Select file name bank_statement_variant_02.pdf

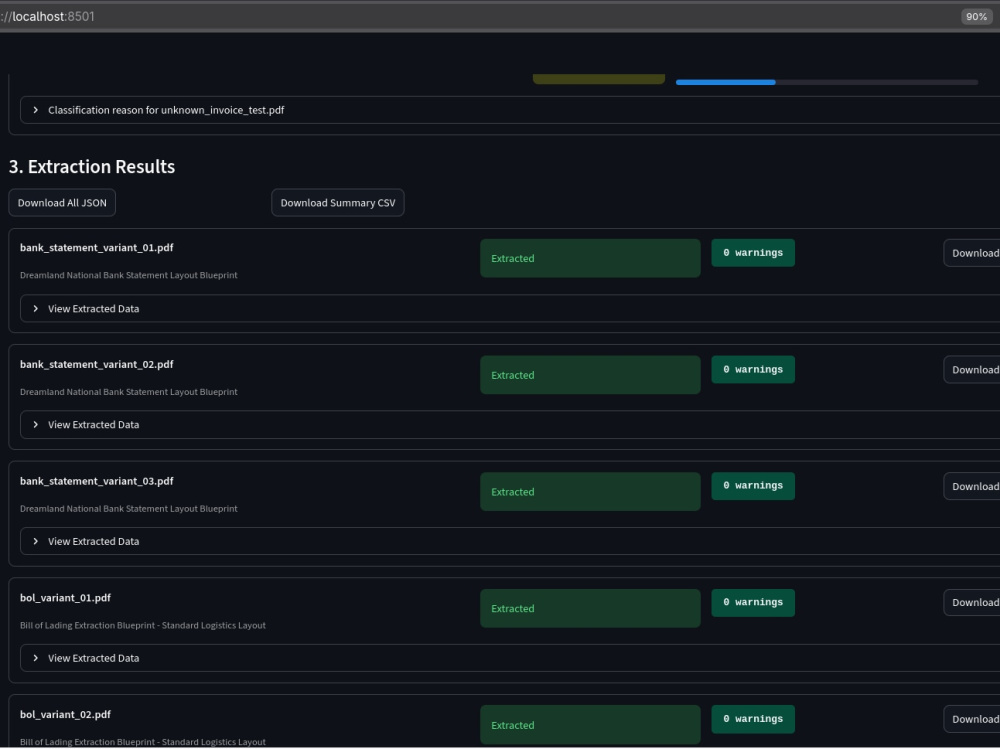click(96, 364)
